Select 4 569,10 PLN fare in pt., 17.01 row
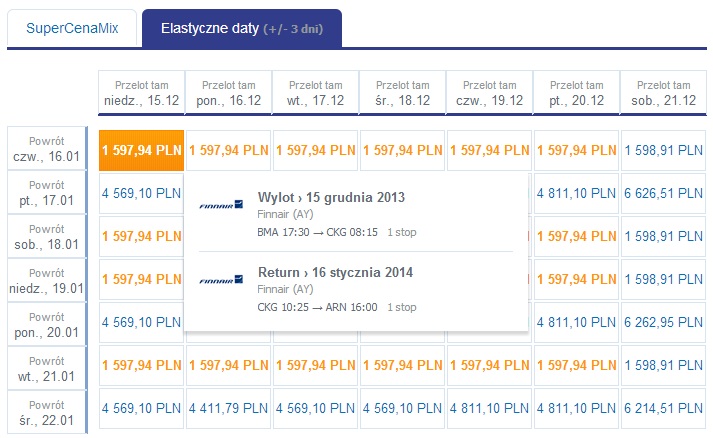 [141, 193]
